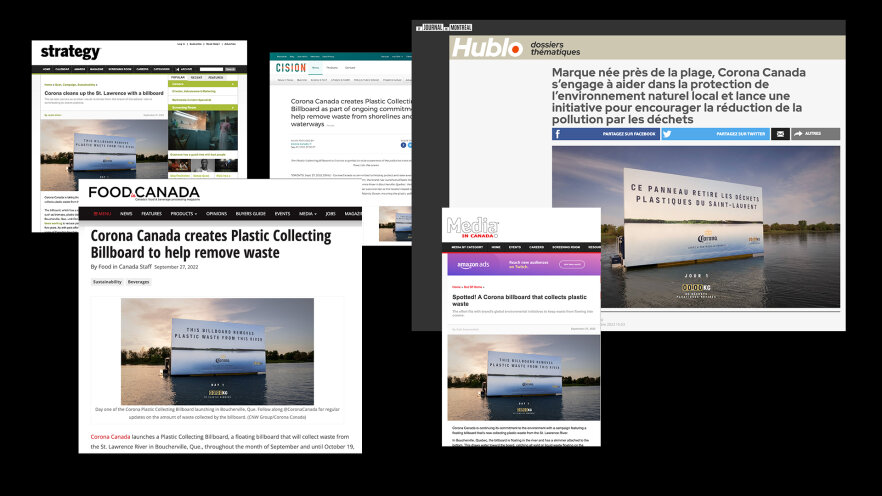Open Archive in strategy nav bar
The height and width of the screenshot is (496, 882).
click(x=186, y=69)
